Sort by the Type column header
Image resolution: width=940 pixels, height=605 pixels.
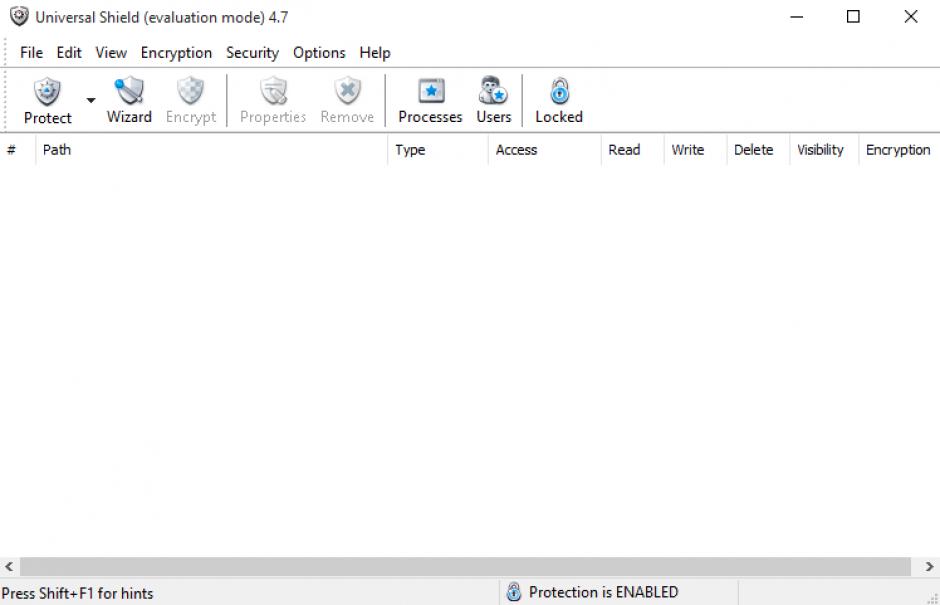(x=438, y=150)
